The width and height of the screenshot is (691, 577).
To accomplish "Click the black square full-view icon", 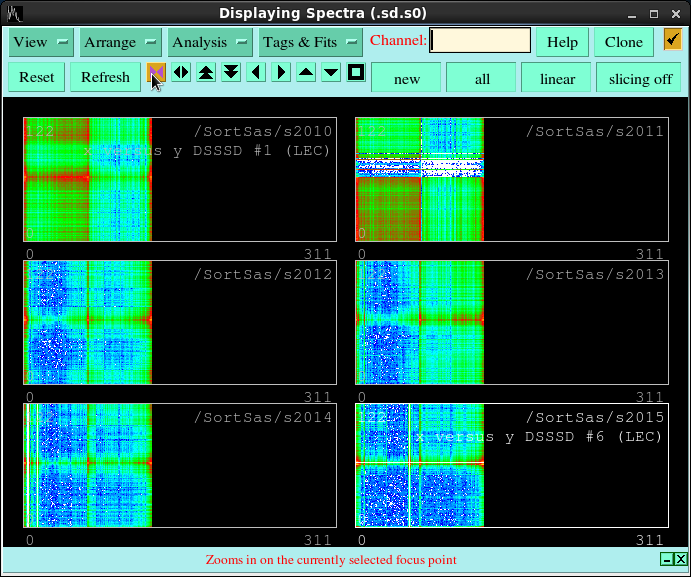I will pos(356,72).
